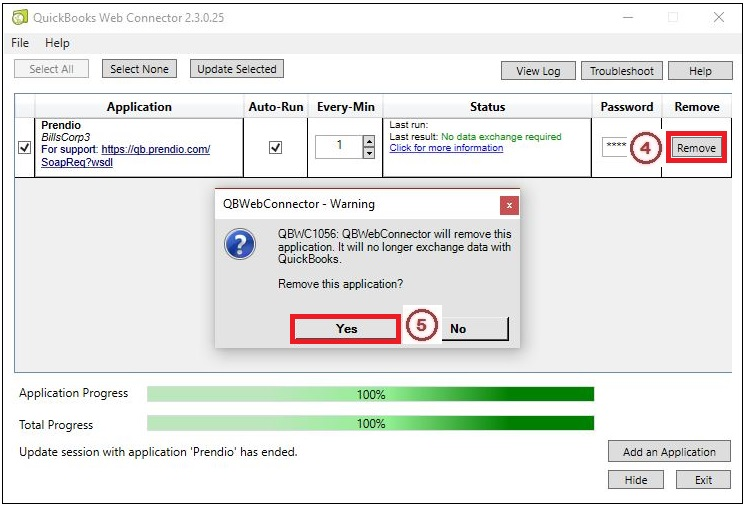Click the Select None button
Screen dimensions: 746x507
pos(139,69)
